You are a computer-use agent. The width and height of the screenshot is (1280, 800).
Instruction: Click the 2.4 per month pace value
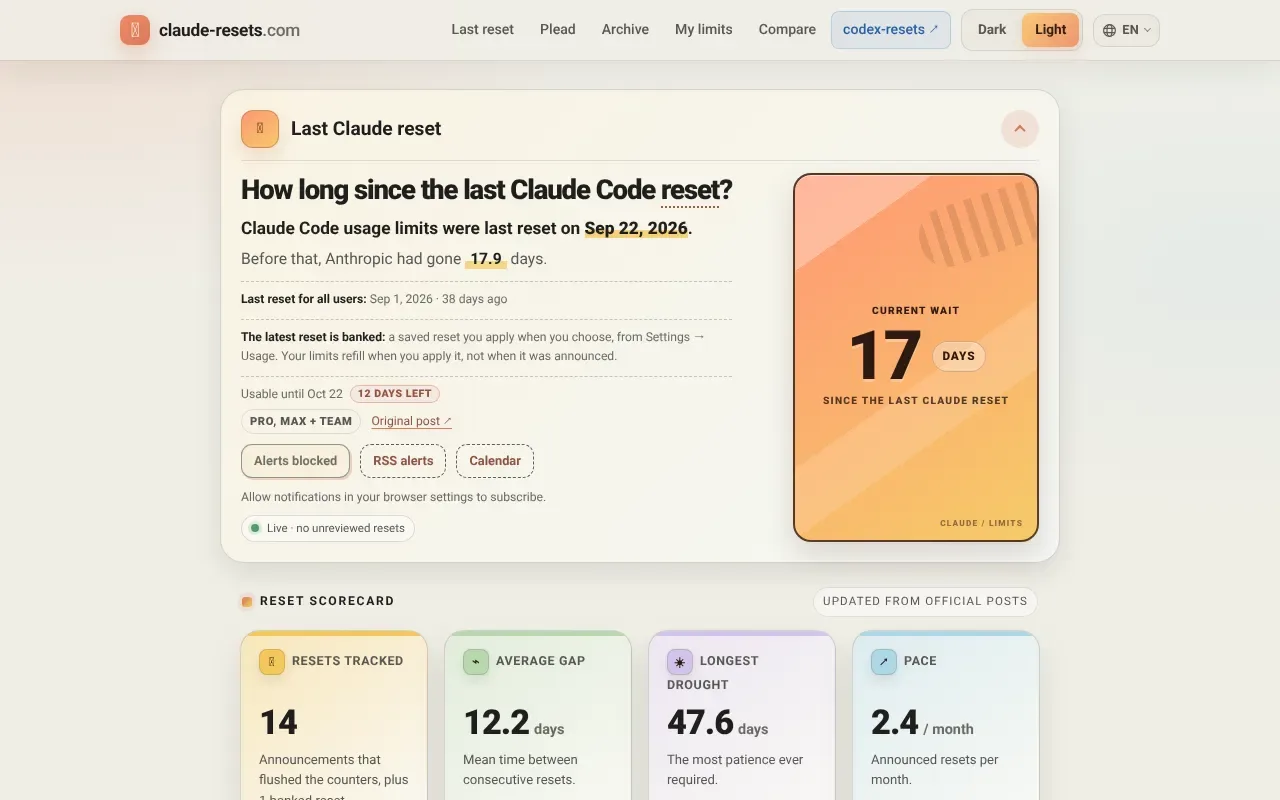pos(922,722)
